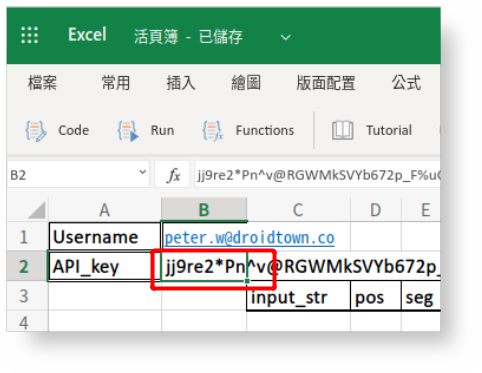Viewport: 482px width, 373px height.
Task: Click the Functions script icon
Action: (213, 131)
